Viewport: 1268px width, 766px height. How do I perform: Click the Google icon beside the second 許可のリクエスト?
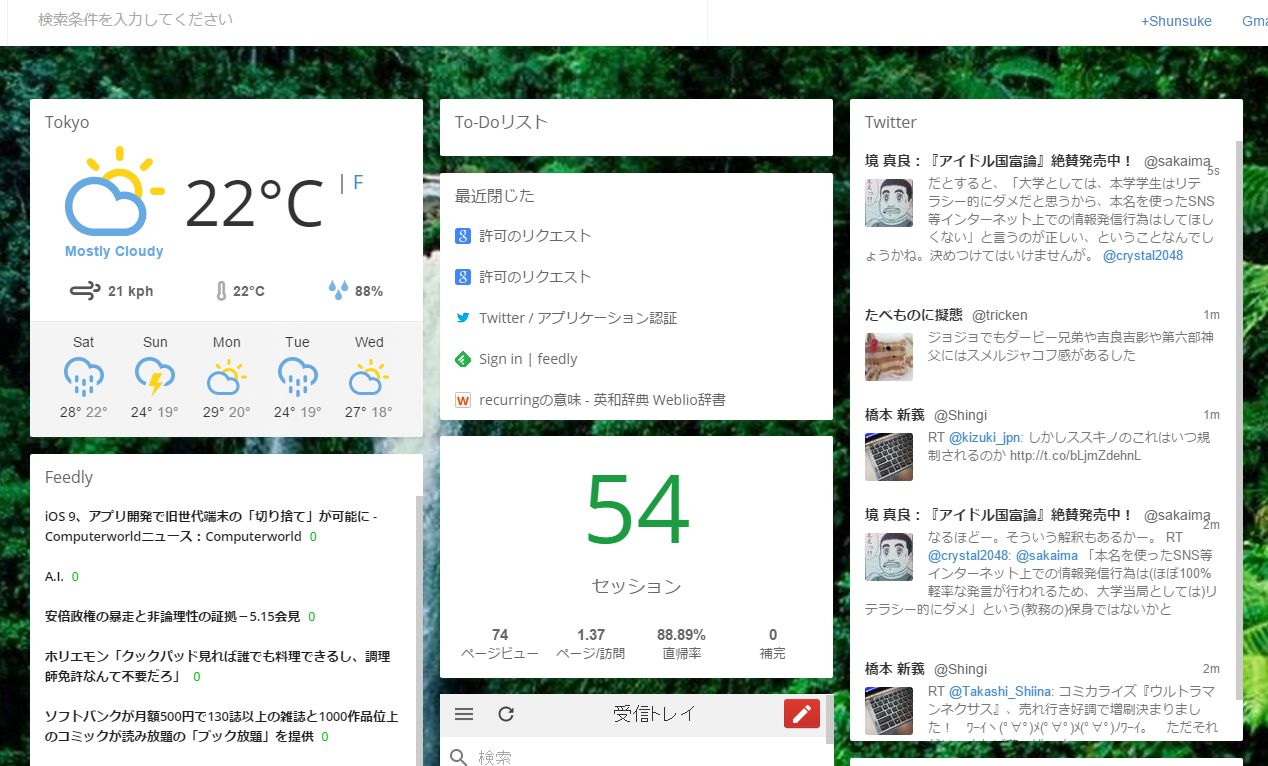point(463,277)
